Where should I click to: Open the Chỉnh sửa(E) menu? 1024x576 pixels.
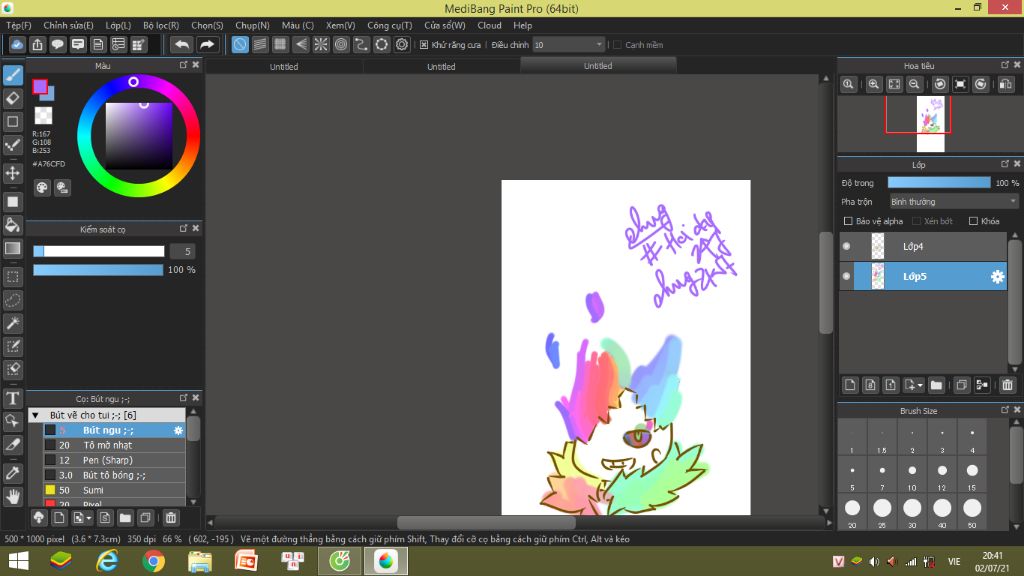coord(69,25)
